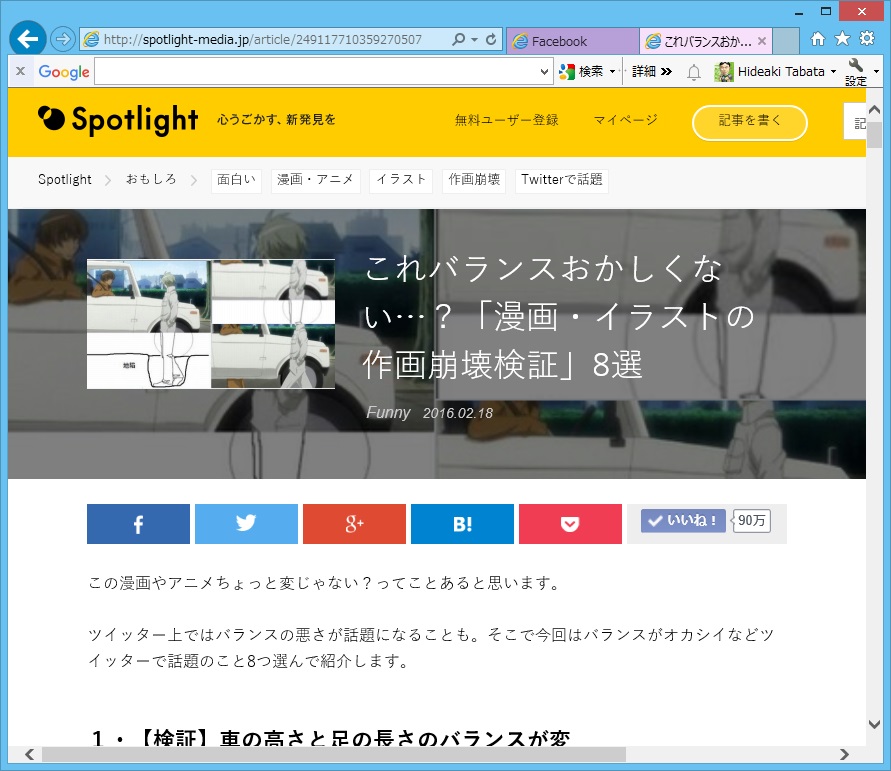Select the 面白い tag
Screen dimensions: 891x771
(x=236, y=181)
